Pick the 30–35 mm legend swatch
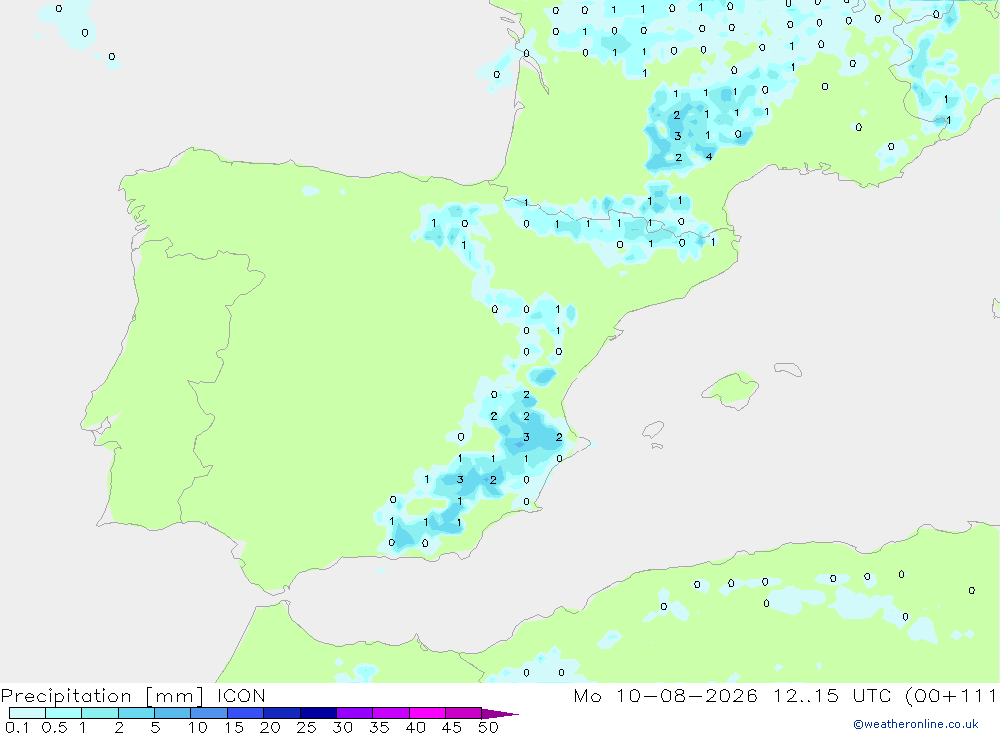Viewport: 1000px width, 733px height. click(x=355, y=713)
